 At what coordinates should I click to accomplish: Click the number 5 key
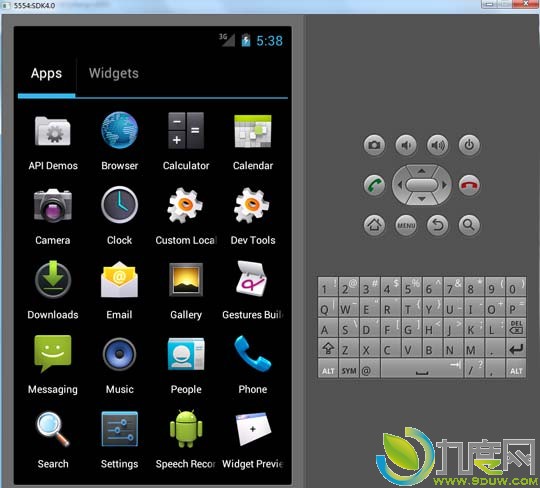point(411,288)
